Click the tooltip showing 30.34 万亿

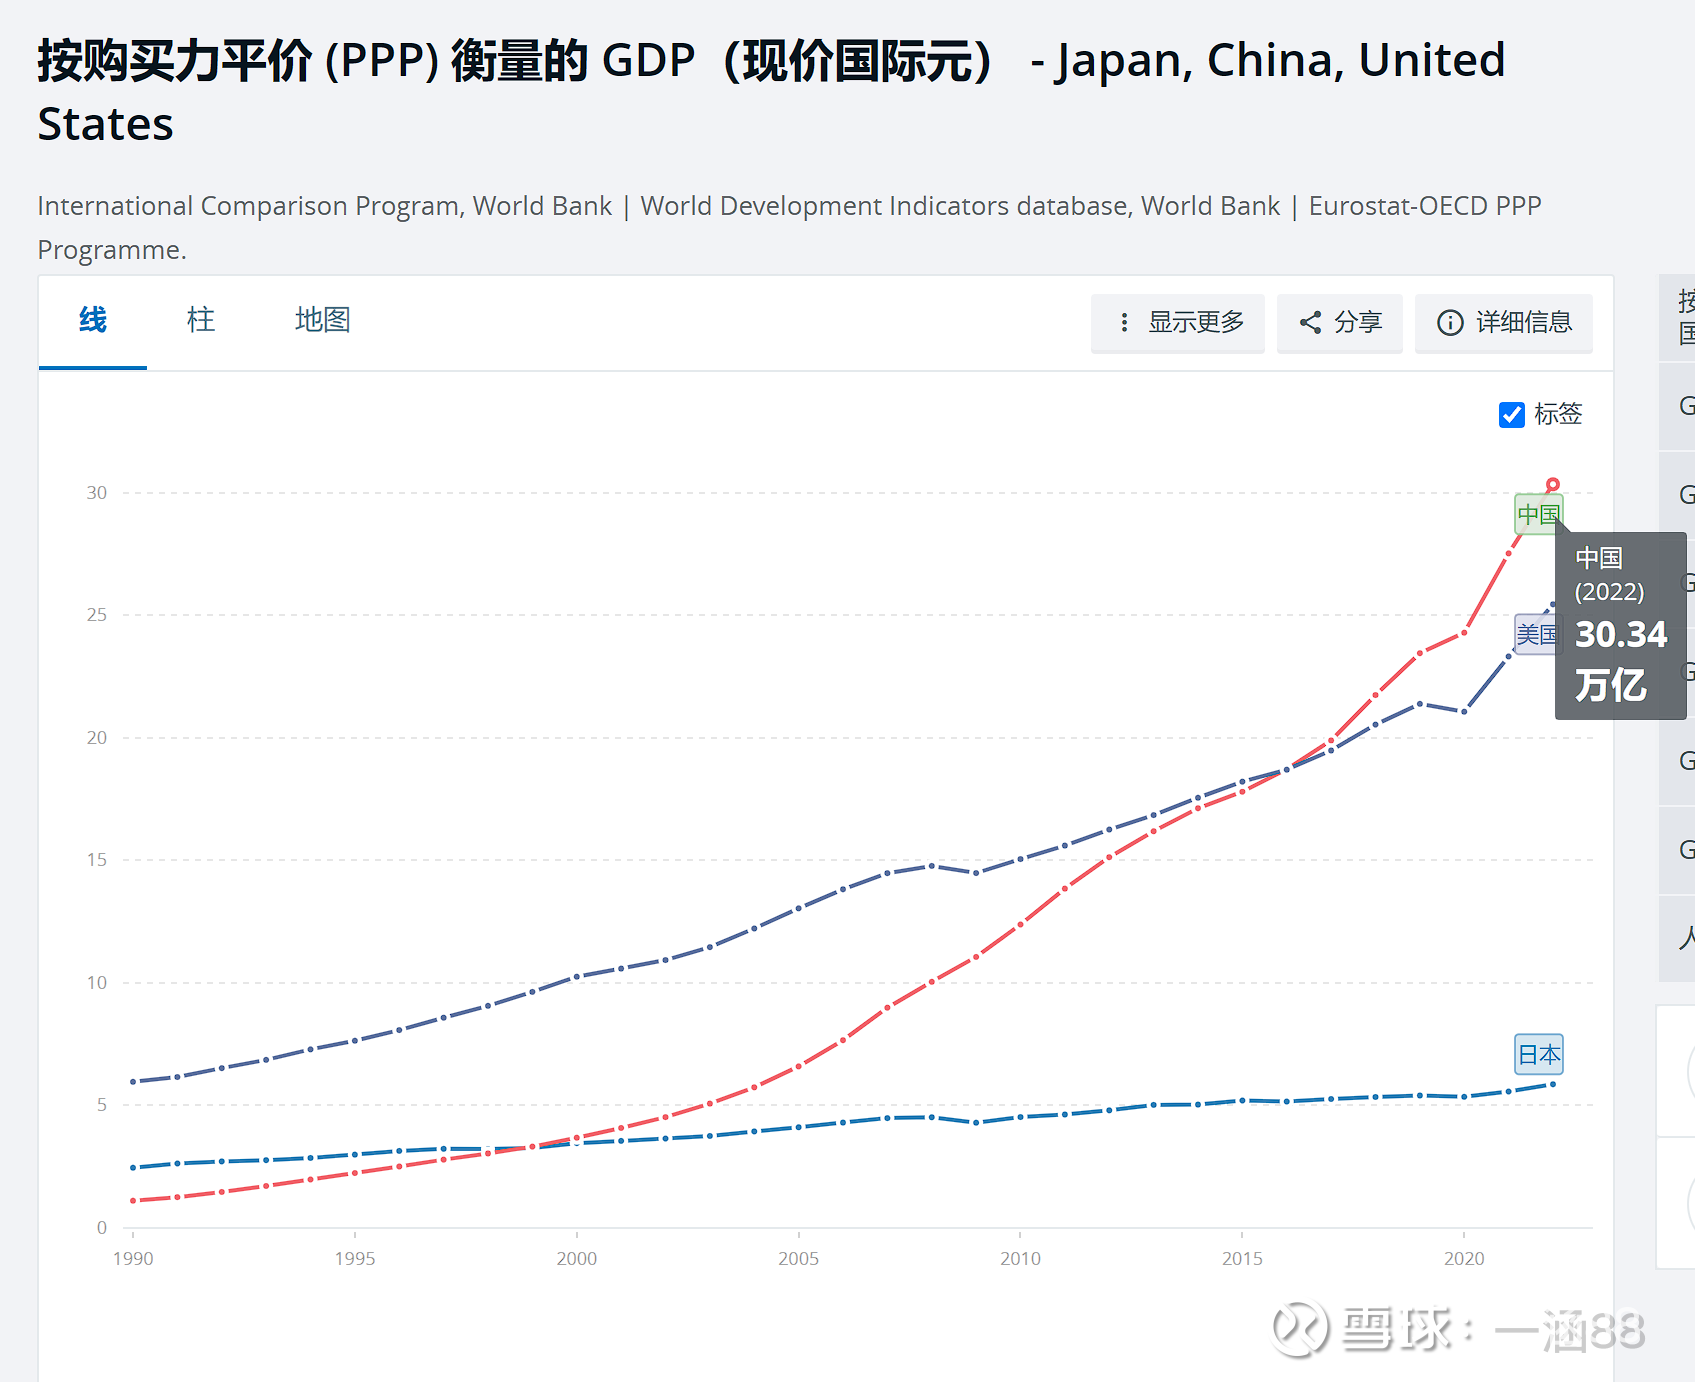click(x=1620, y=623)
